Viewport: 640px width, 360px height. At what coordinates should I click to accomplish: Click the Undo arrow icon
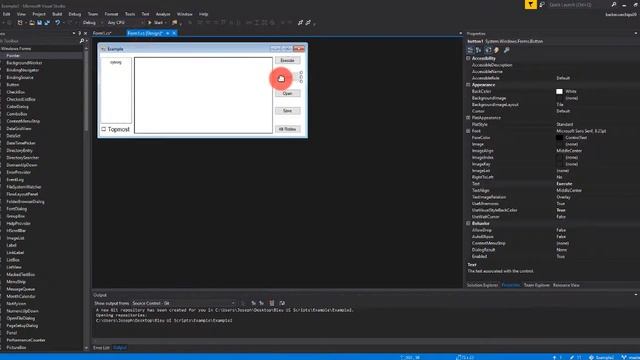coord(58,23)
